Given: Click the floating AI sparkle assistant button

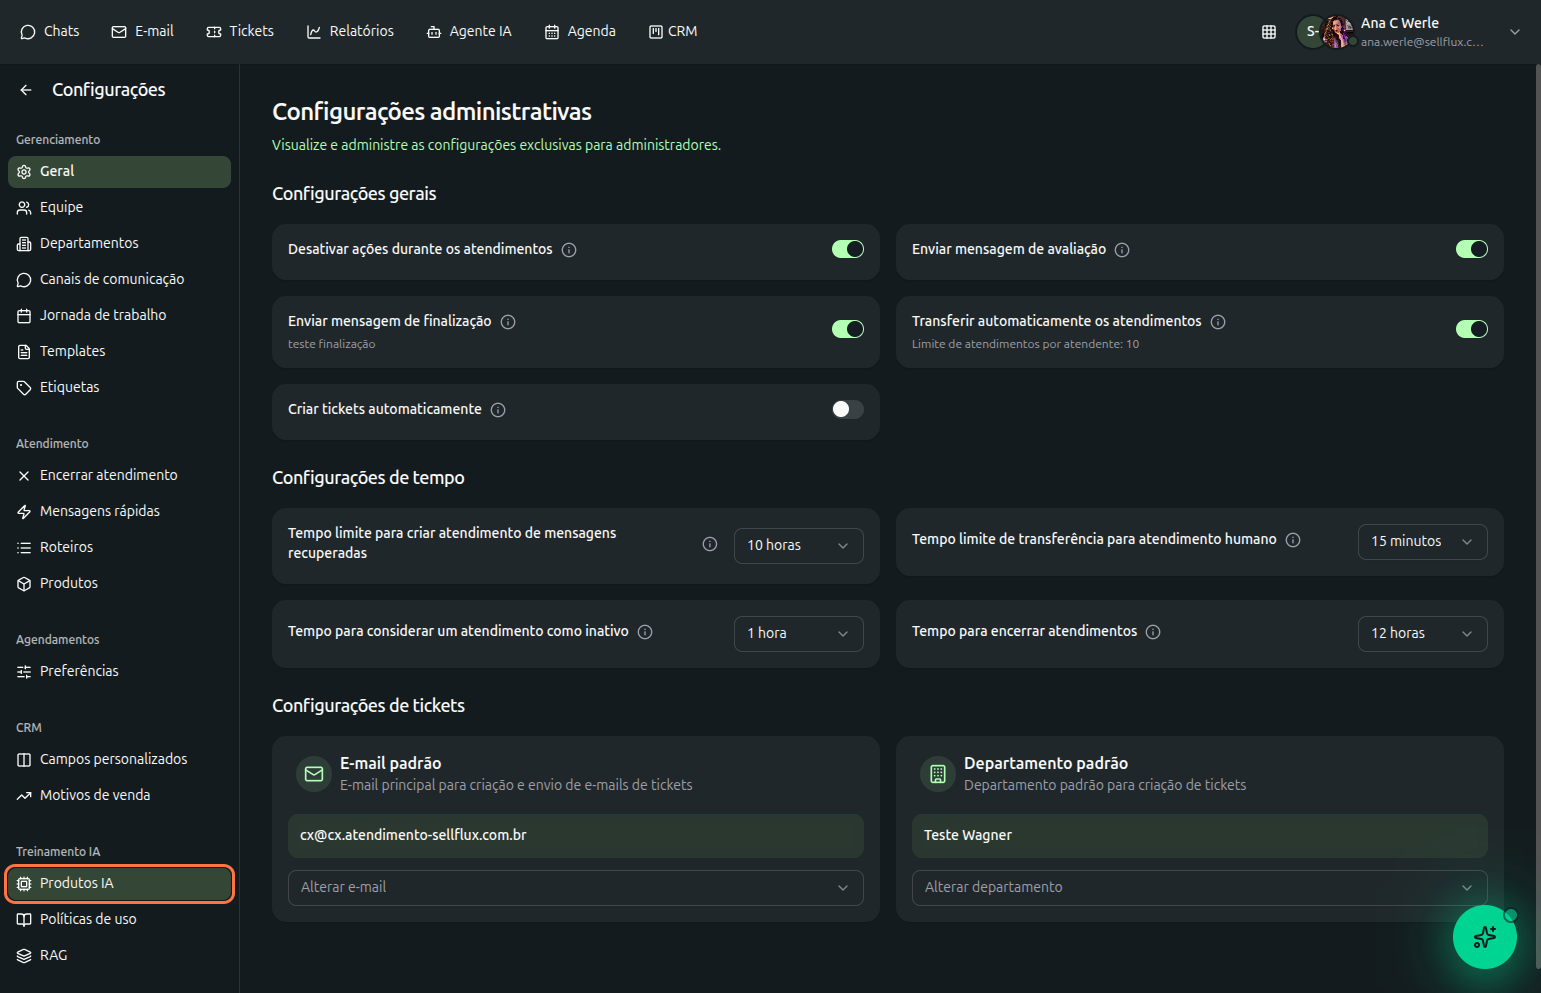Looking at the screenshot, I should pyautogui.click(x=1484, y=937).
